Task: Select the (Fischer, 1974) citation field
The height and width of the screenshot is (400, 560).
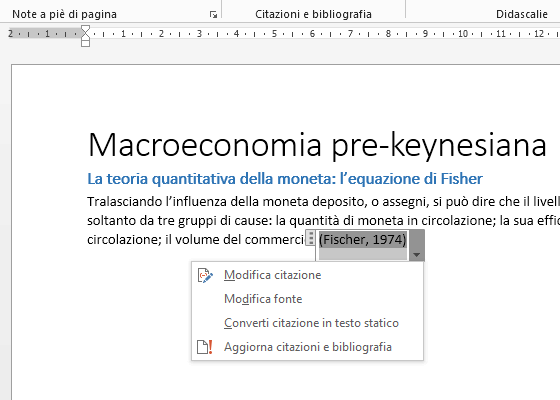Action: pyautogui.click(x=362, y=240)
